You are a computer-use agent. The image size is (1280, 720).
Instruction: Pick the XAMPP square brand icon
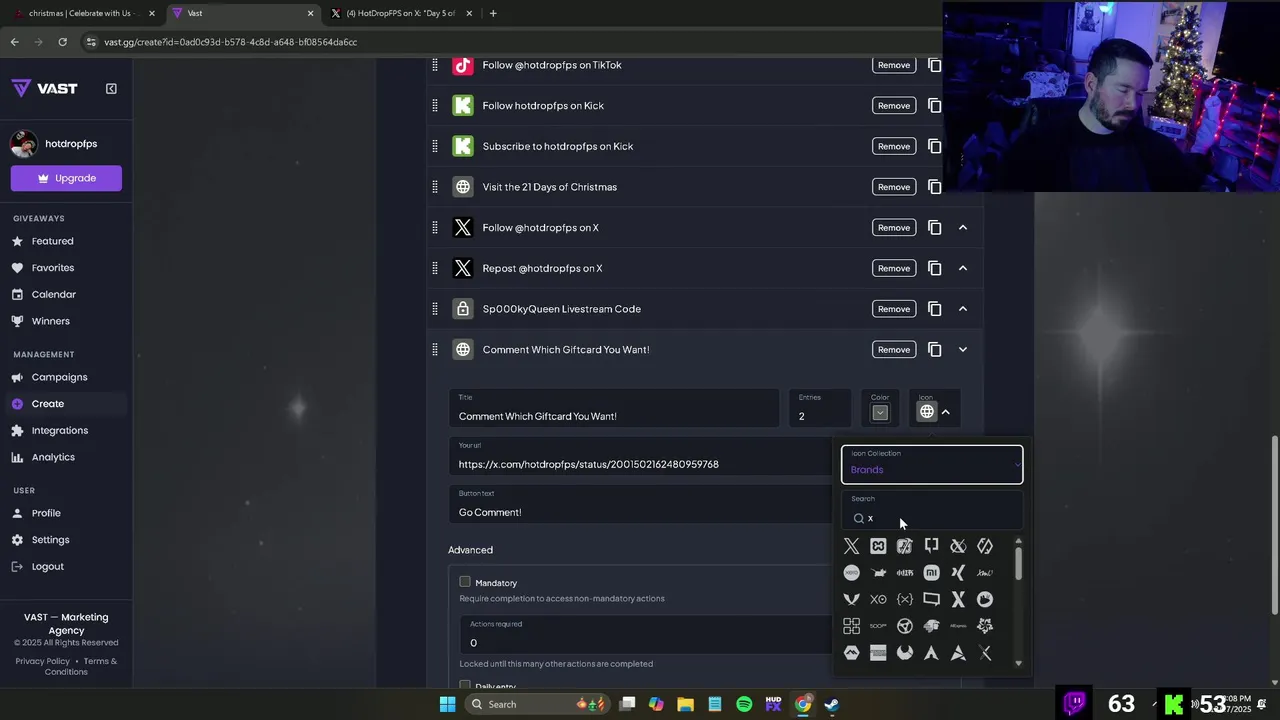point(878,546)
